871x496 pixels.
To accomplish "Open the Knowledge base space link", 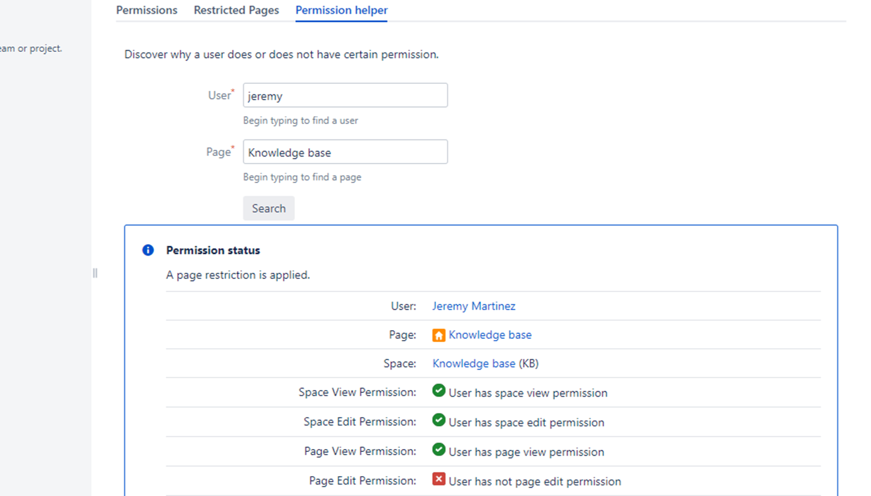I will 473,363.
